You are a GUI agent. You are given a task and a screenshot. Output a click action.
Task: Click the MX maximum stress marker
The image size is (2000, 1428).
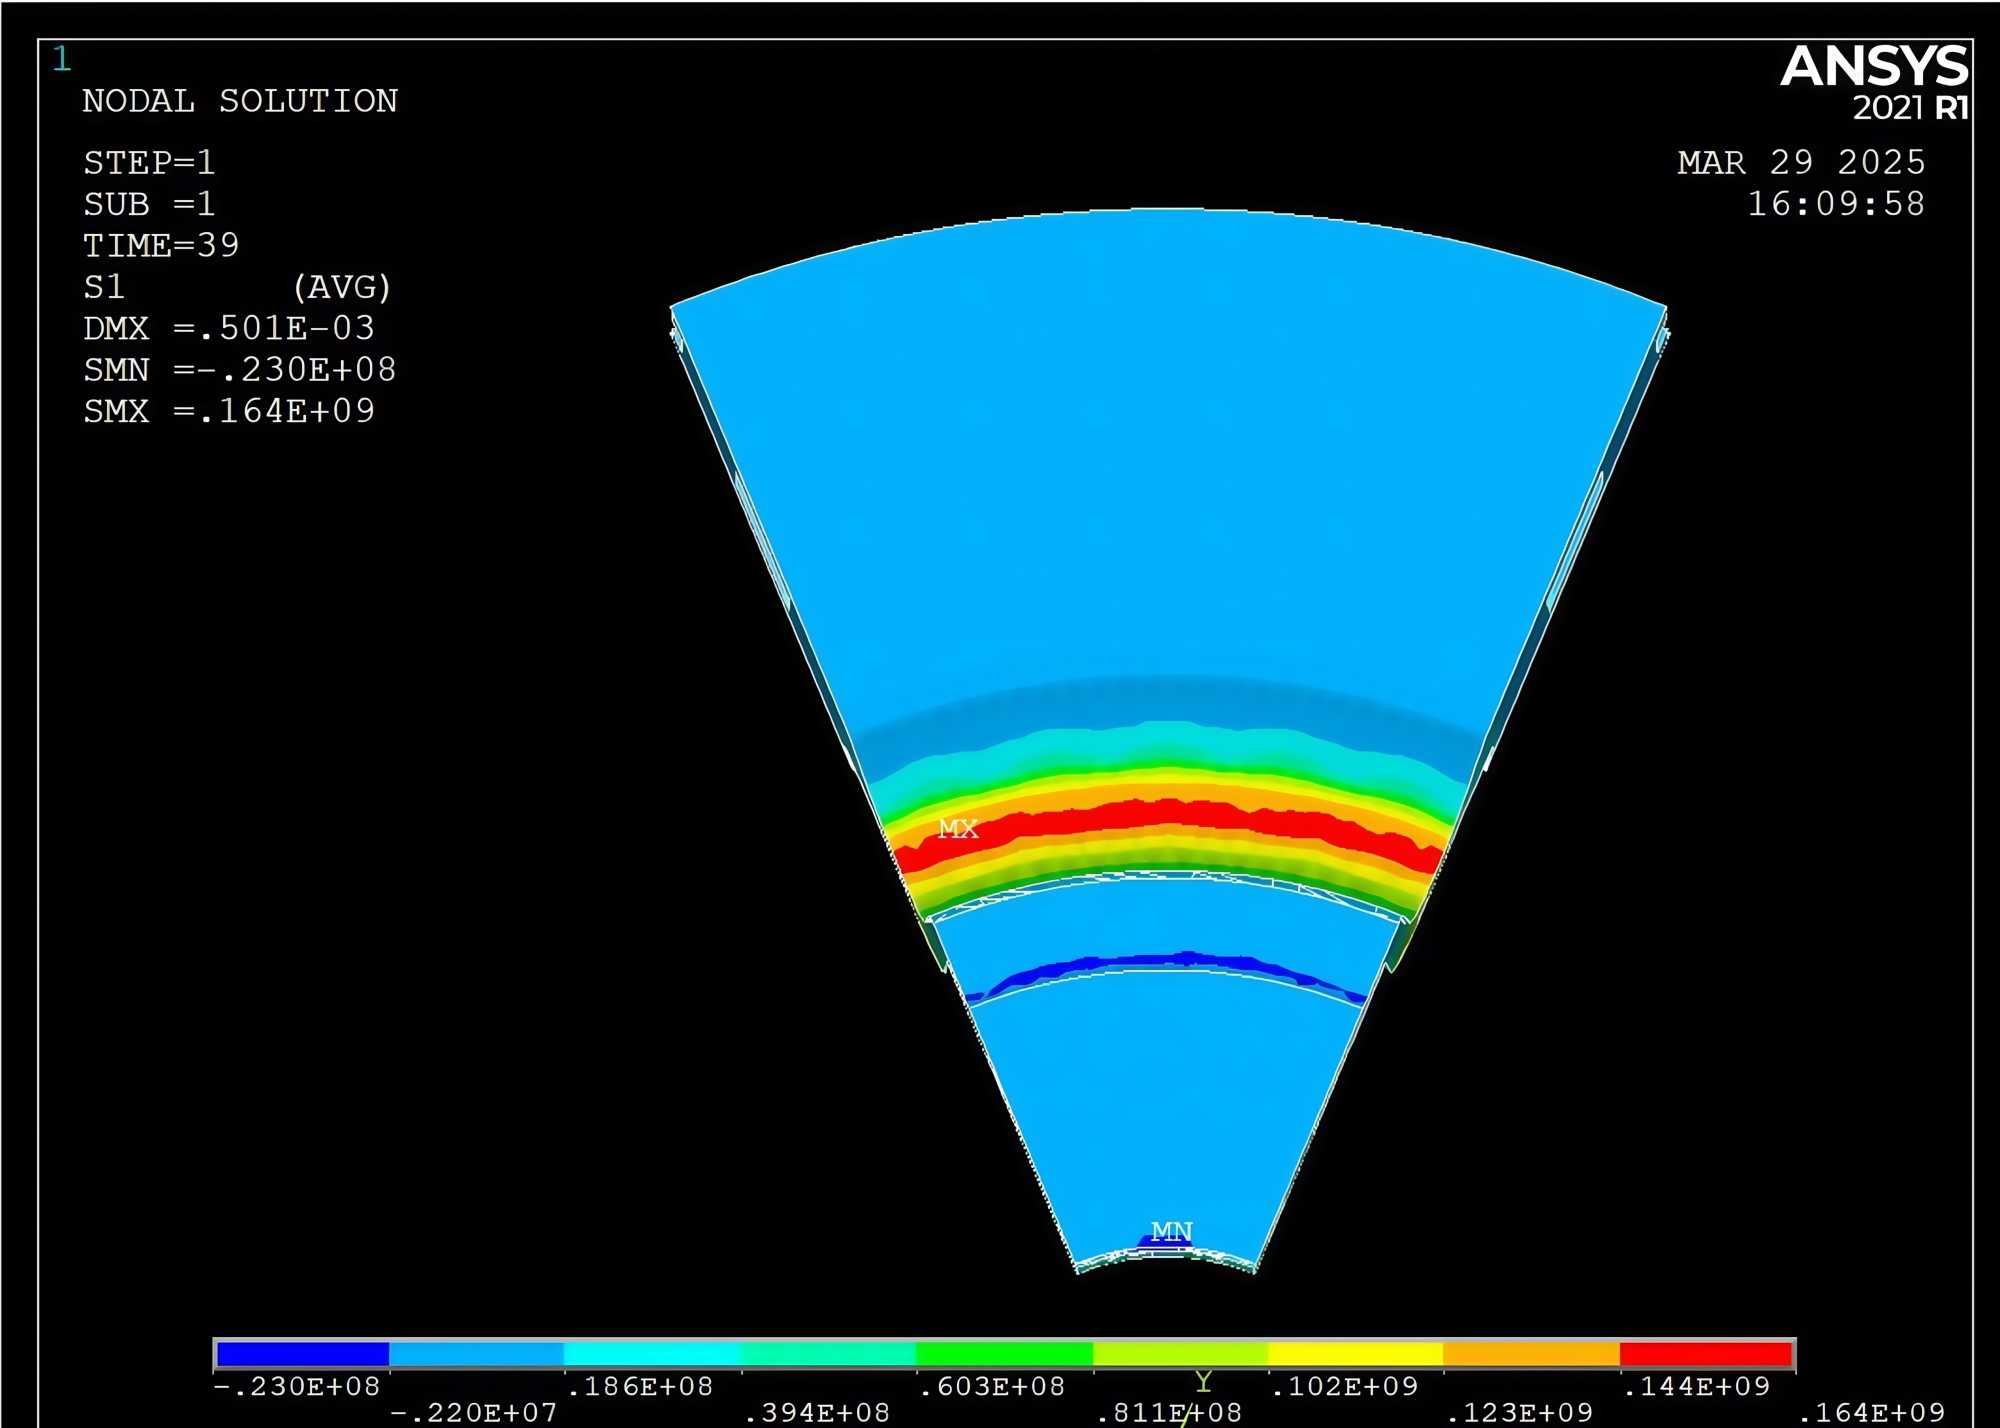pos(957,829)
